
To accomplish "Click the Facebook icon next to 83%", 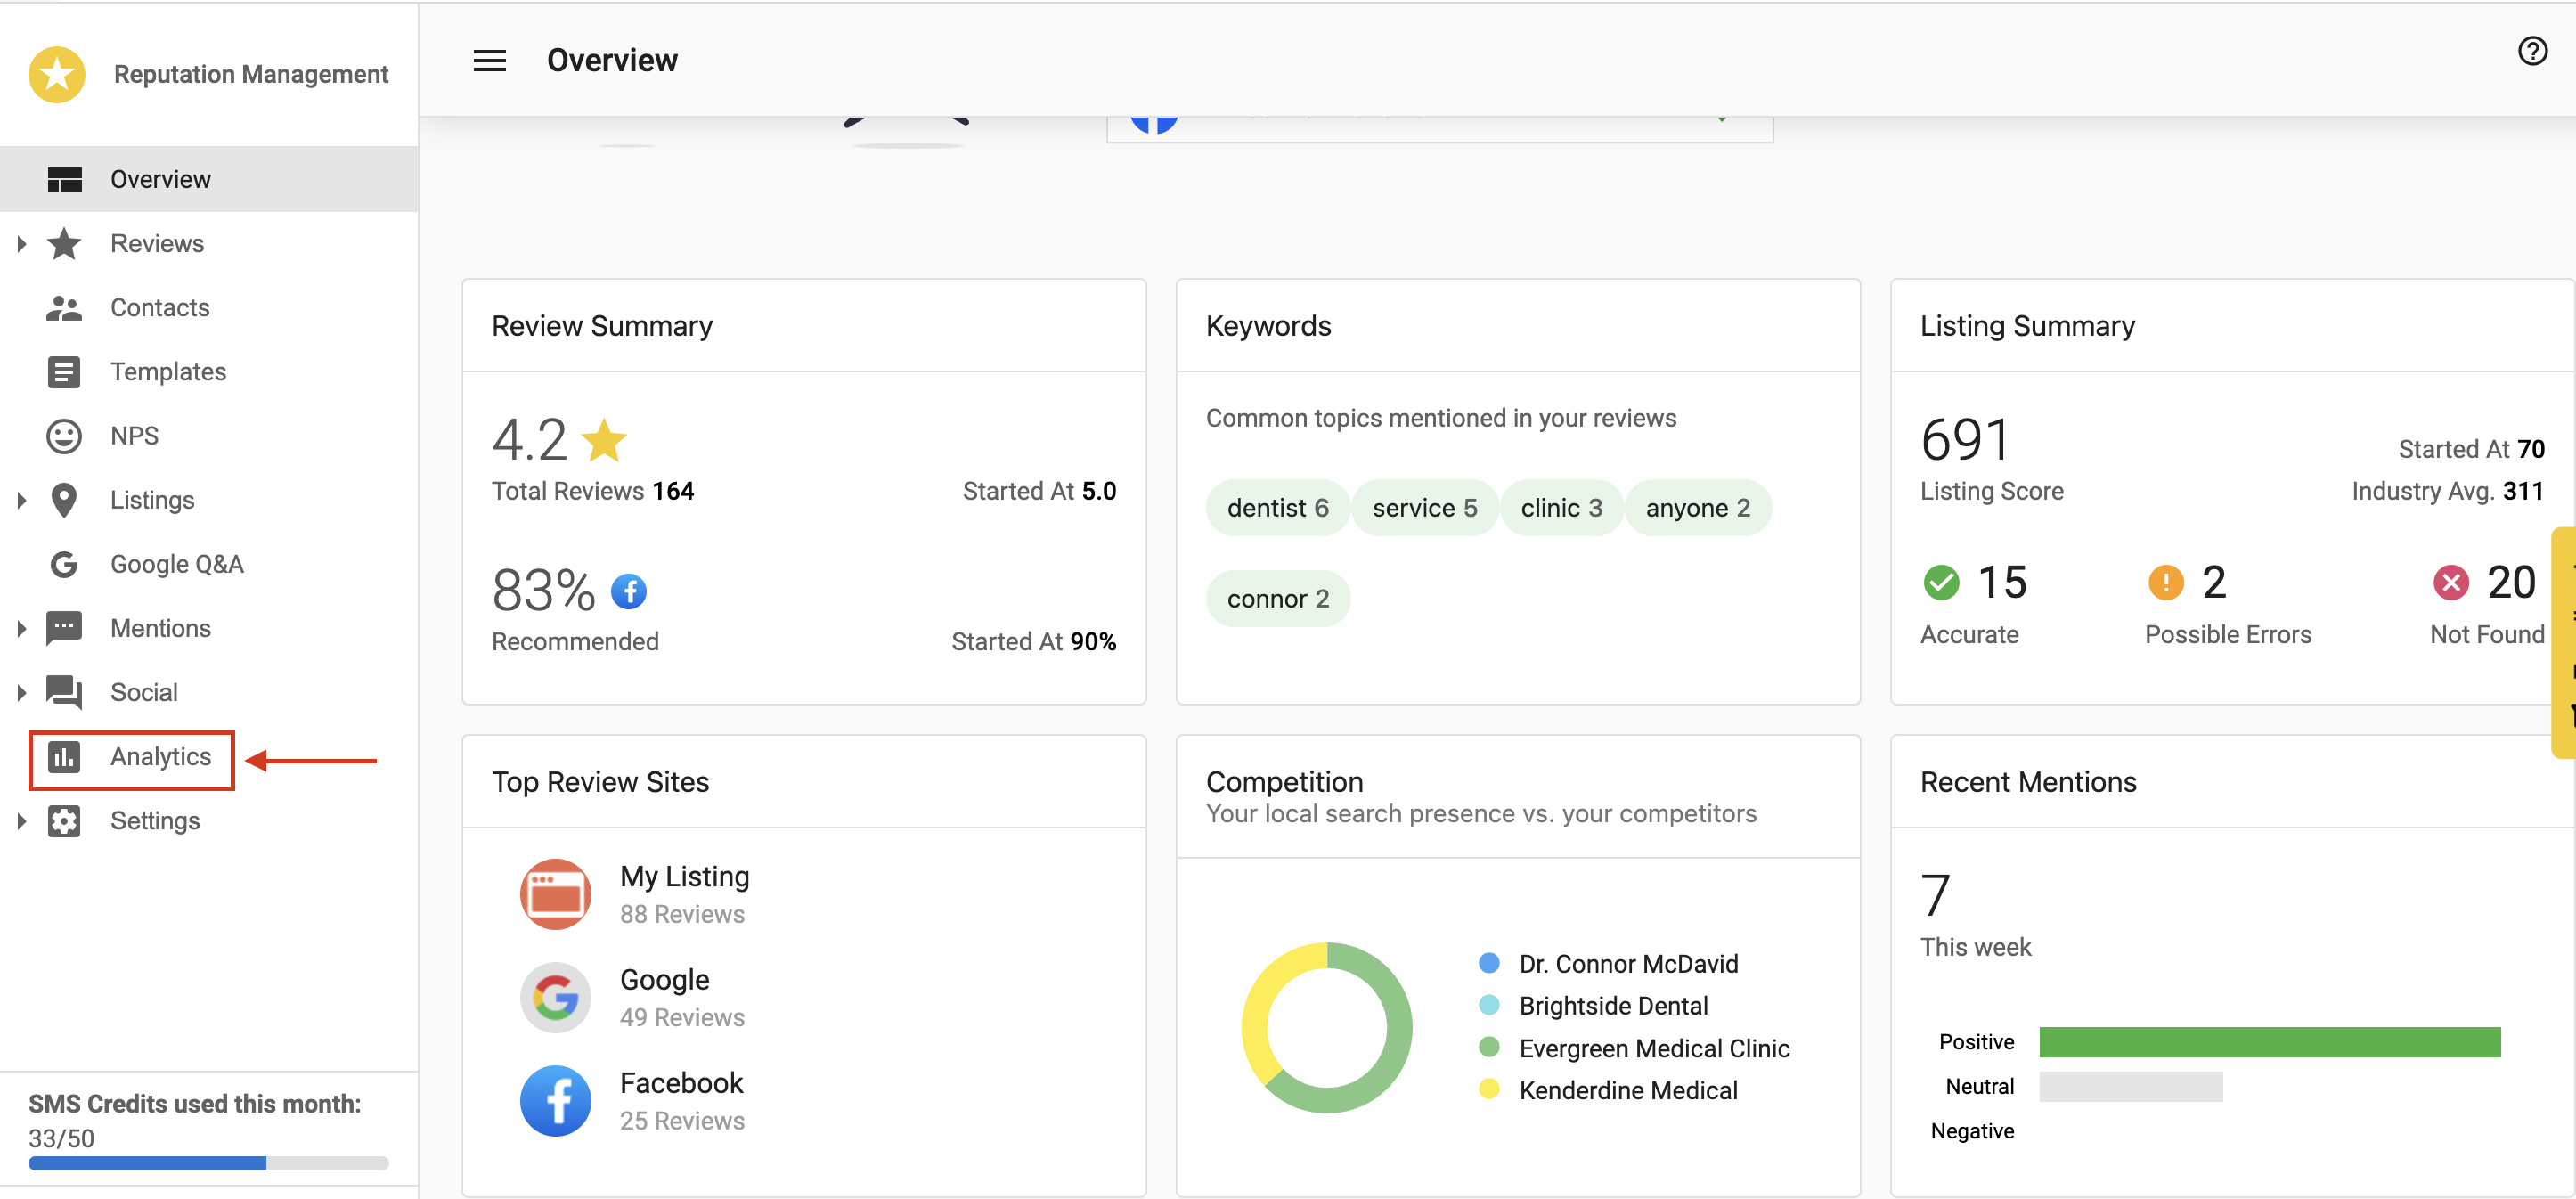I will tap(628, 590).
